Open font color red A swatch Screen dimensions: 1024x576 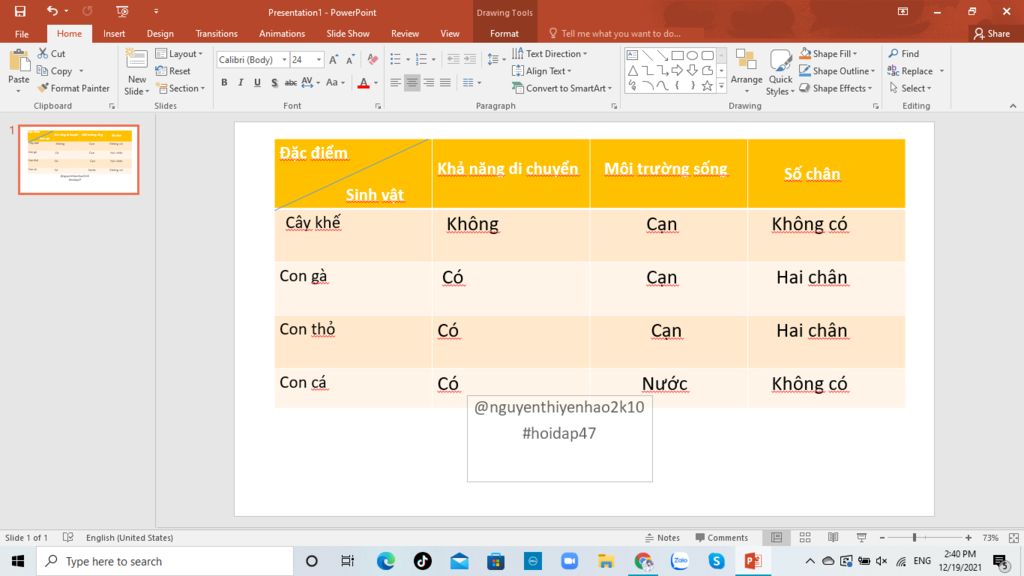pos(364,83)
